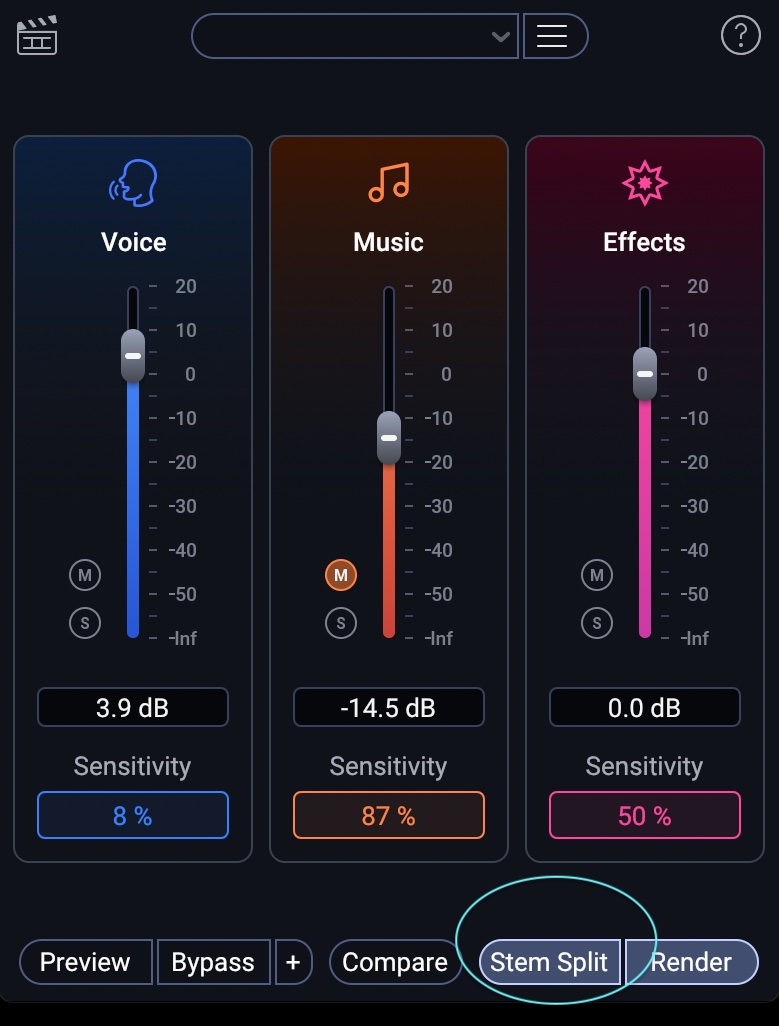This screenshot has width=779, height=1026.
Task: Click the Music dB value field
Action: tap(388, 707)
